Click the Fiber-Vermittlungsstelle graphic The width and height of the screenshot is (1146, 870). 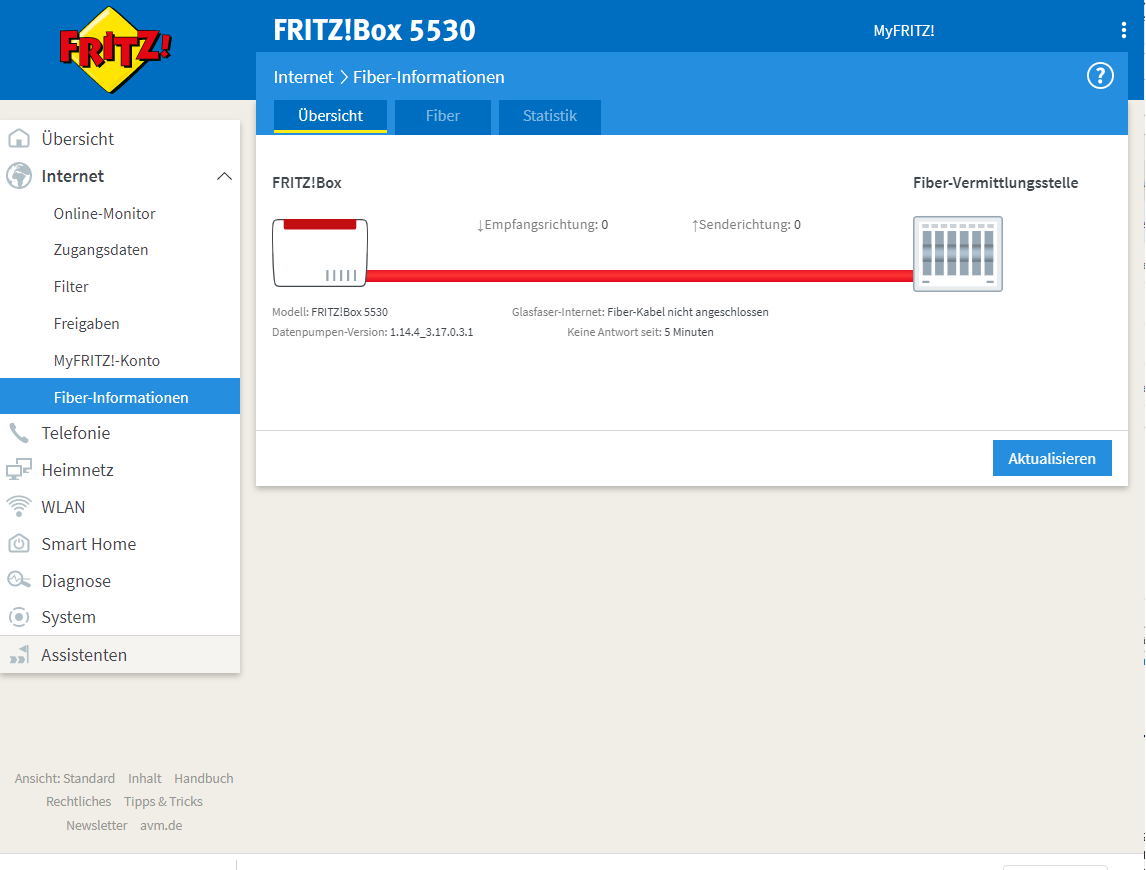tap(957, 254)
